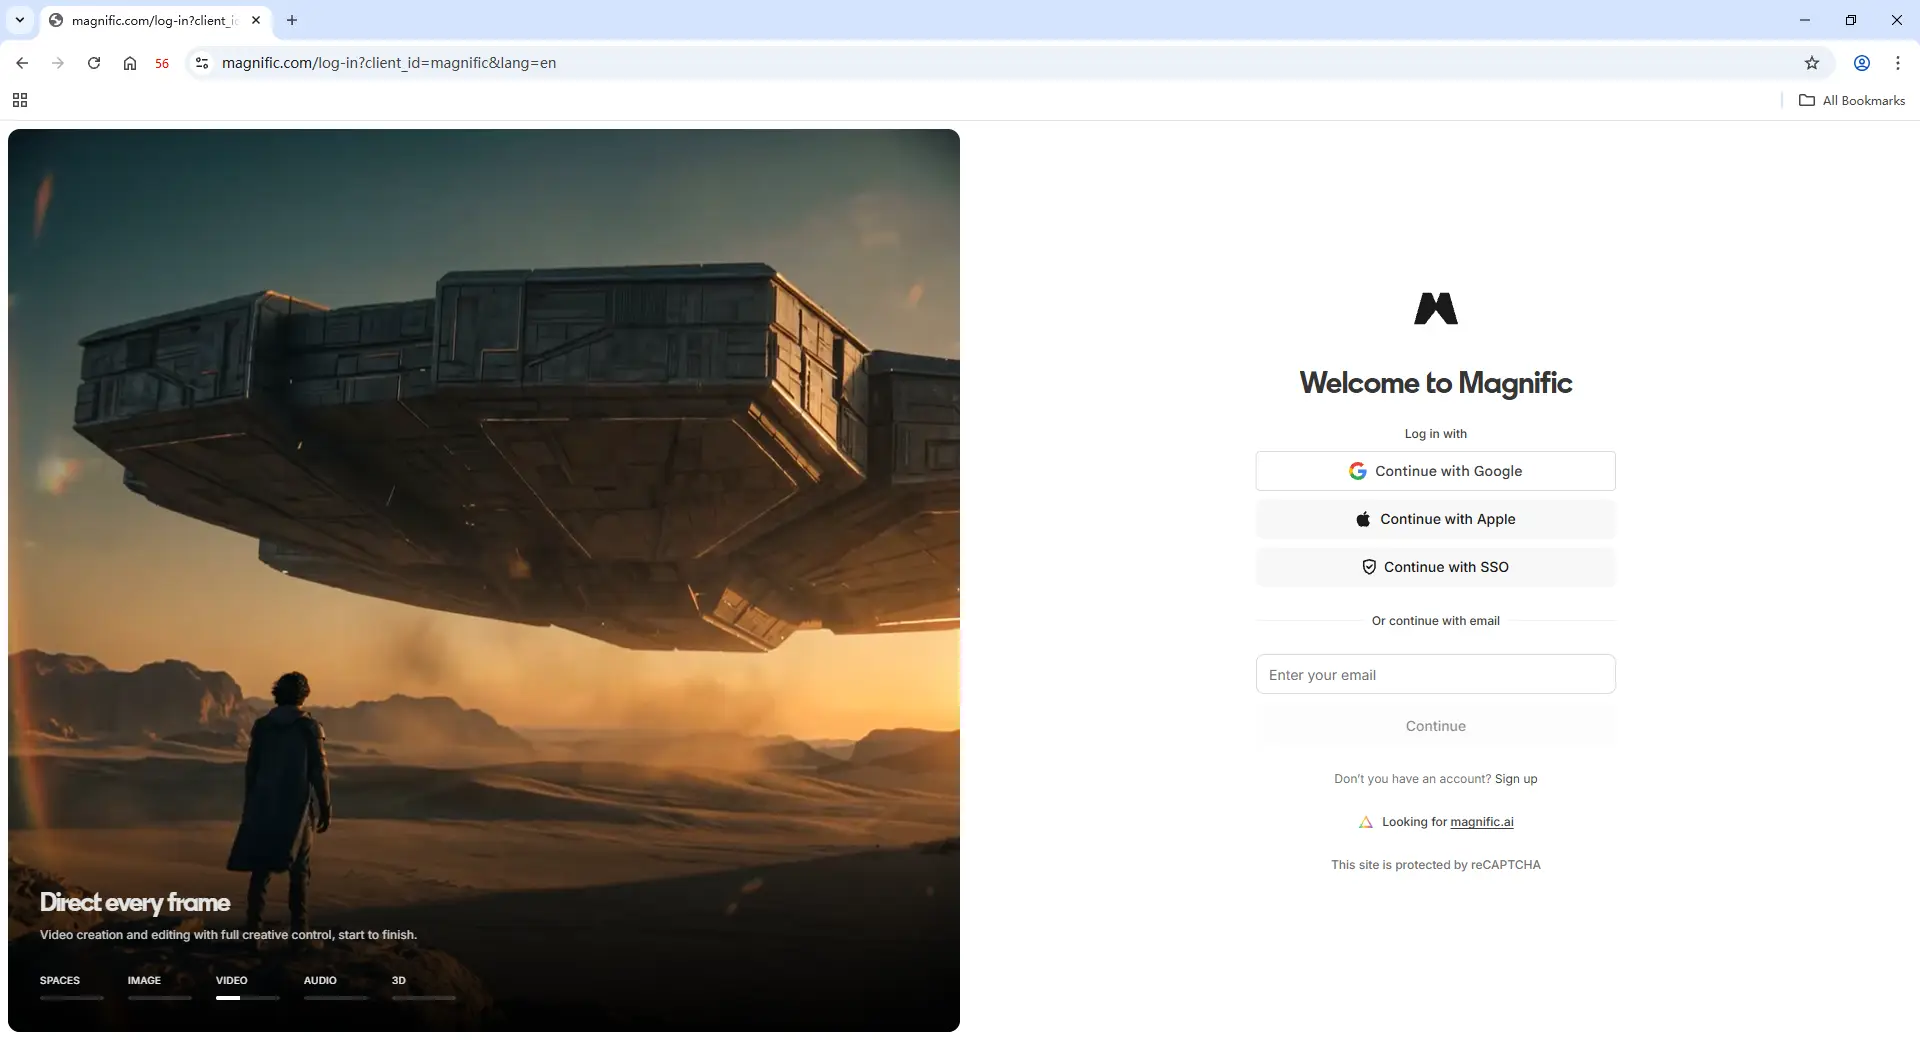Reload the current page
1920x1040 pixels.
pyautogui.click(x=94, y=63)
